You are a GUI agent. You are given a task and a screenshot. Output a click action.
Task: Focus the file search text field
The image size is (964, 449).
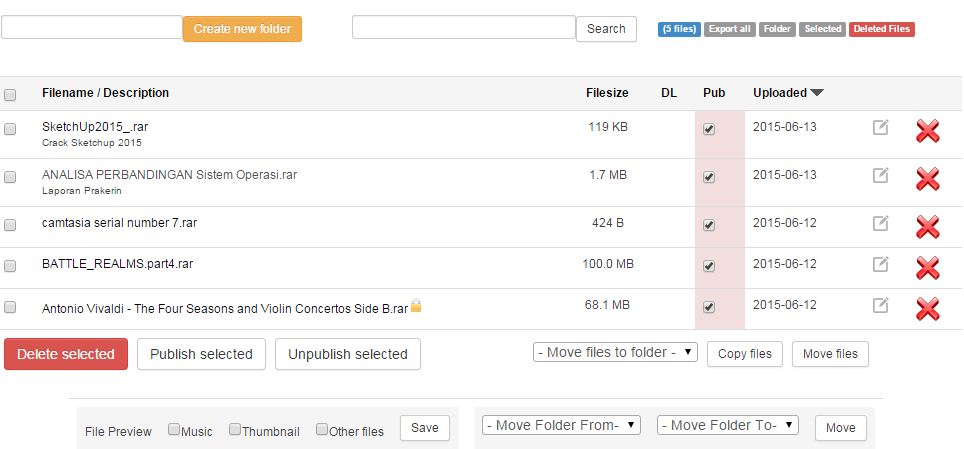pos(463,28)
